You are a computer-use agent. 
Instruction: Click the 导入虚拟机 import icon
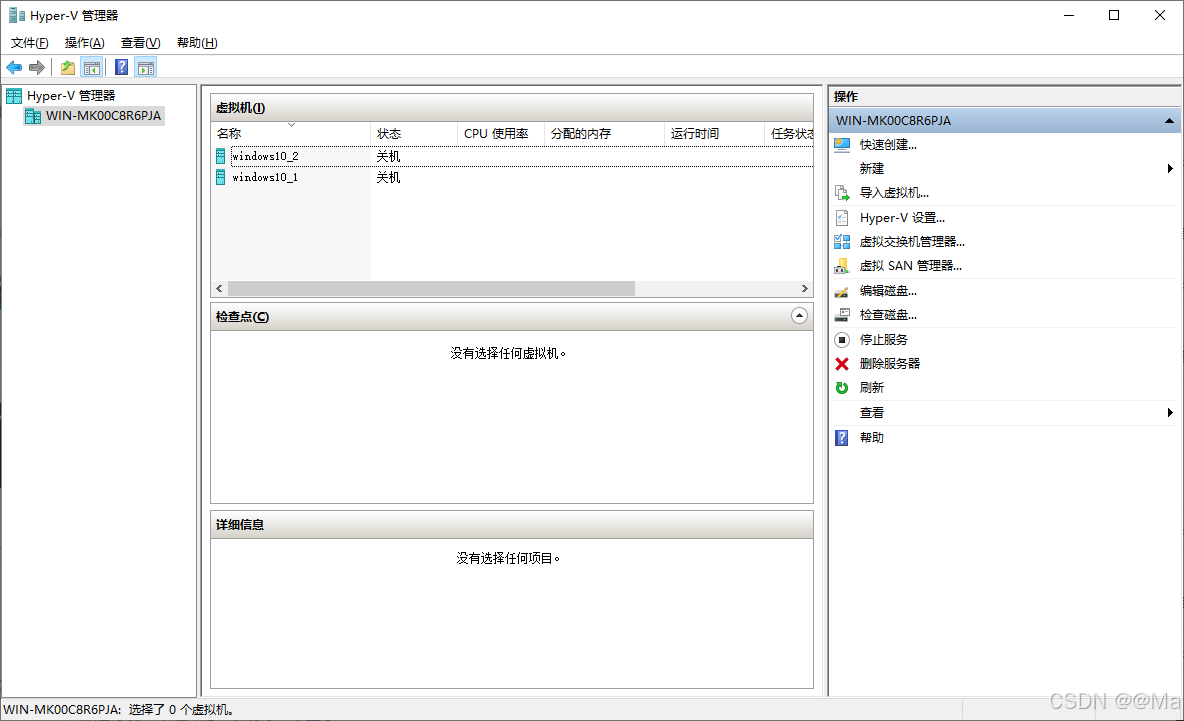[x=842, y=193]
